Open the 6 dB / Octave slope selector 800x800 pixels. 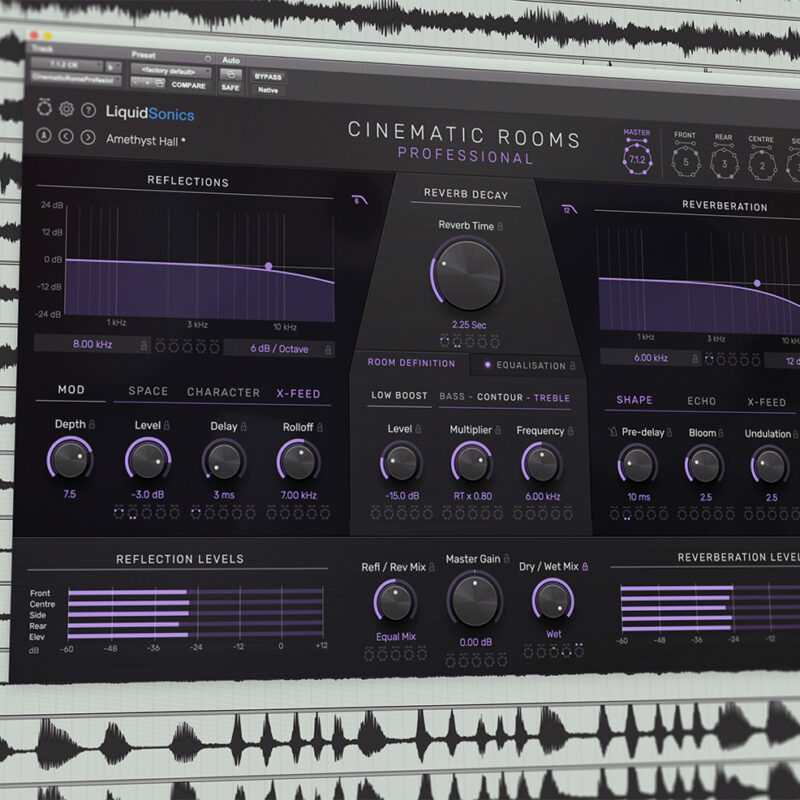point(279,348)
